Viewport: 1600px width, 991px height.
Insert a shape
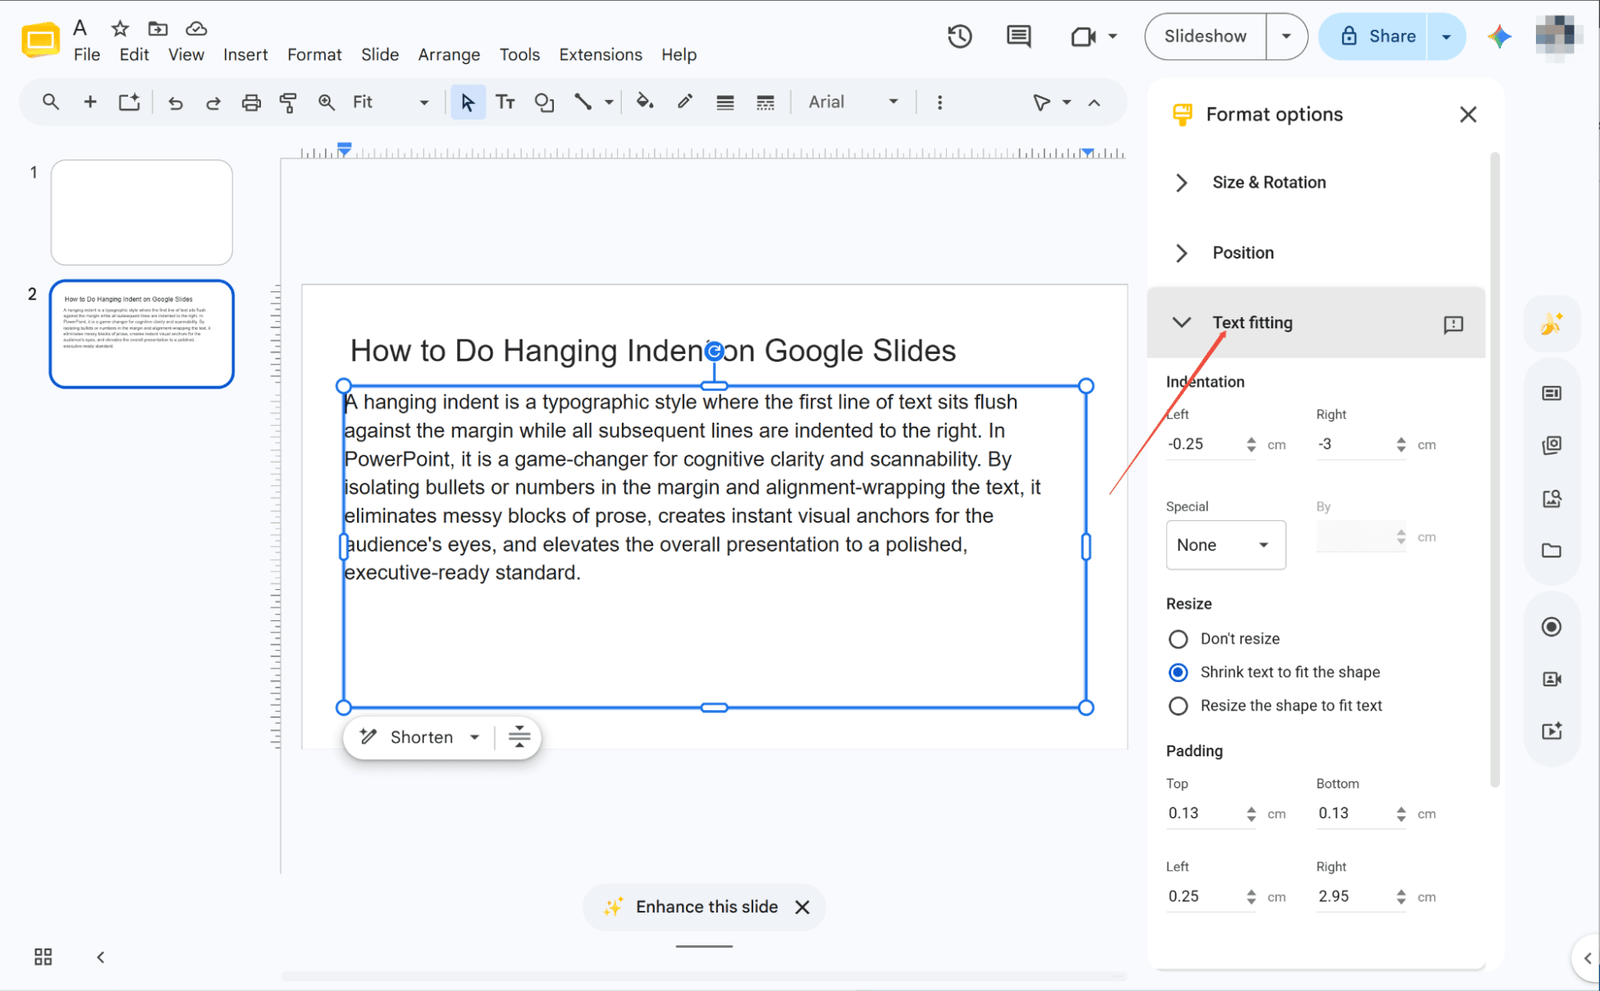544,102
